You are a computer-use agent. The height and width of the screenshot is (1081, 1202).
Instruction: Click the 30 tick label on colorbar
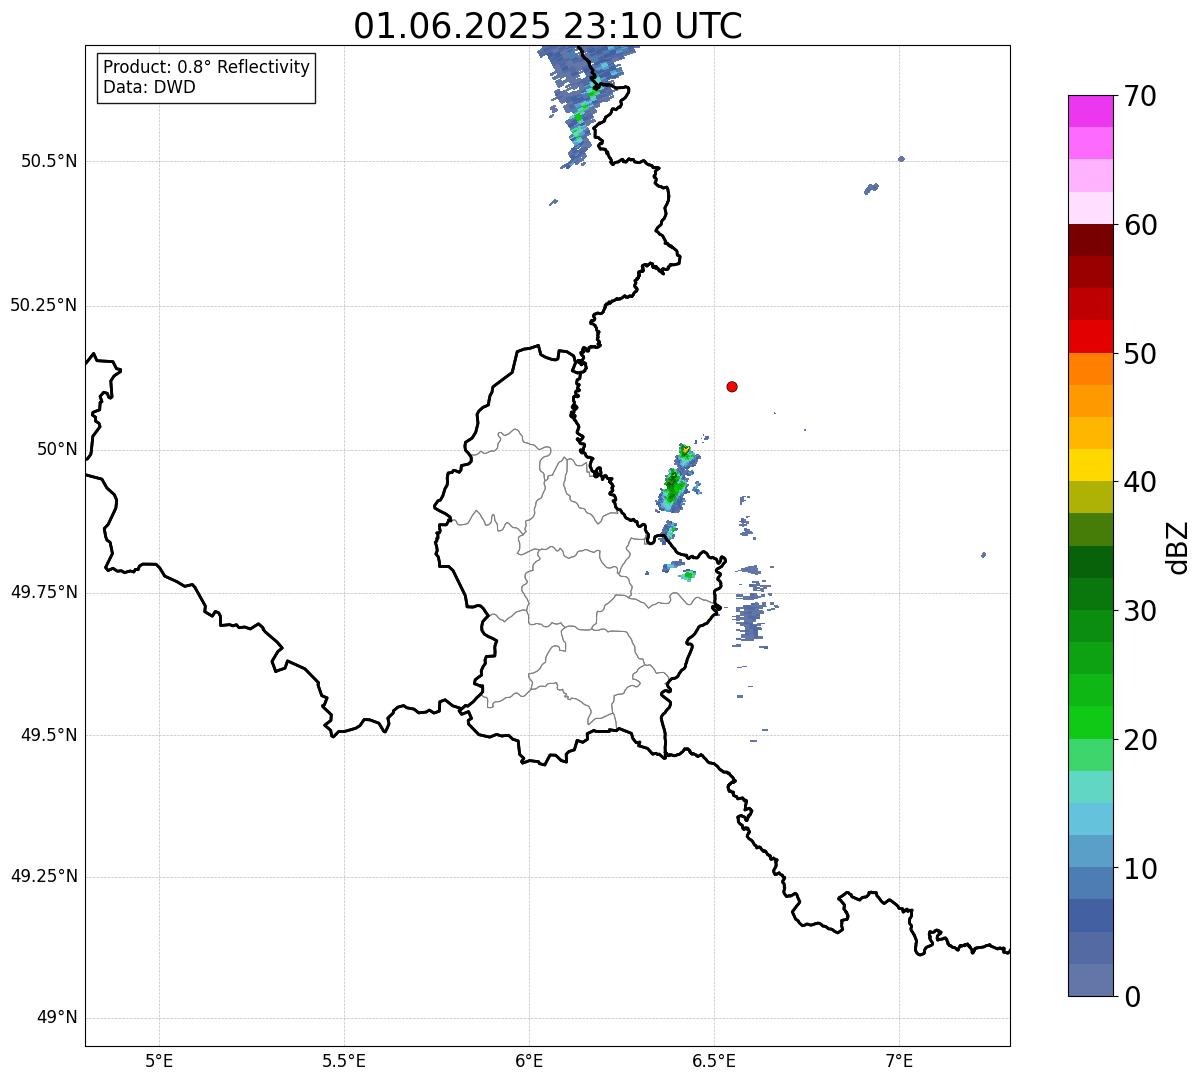(1140, 611)
